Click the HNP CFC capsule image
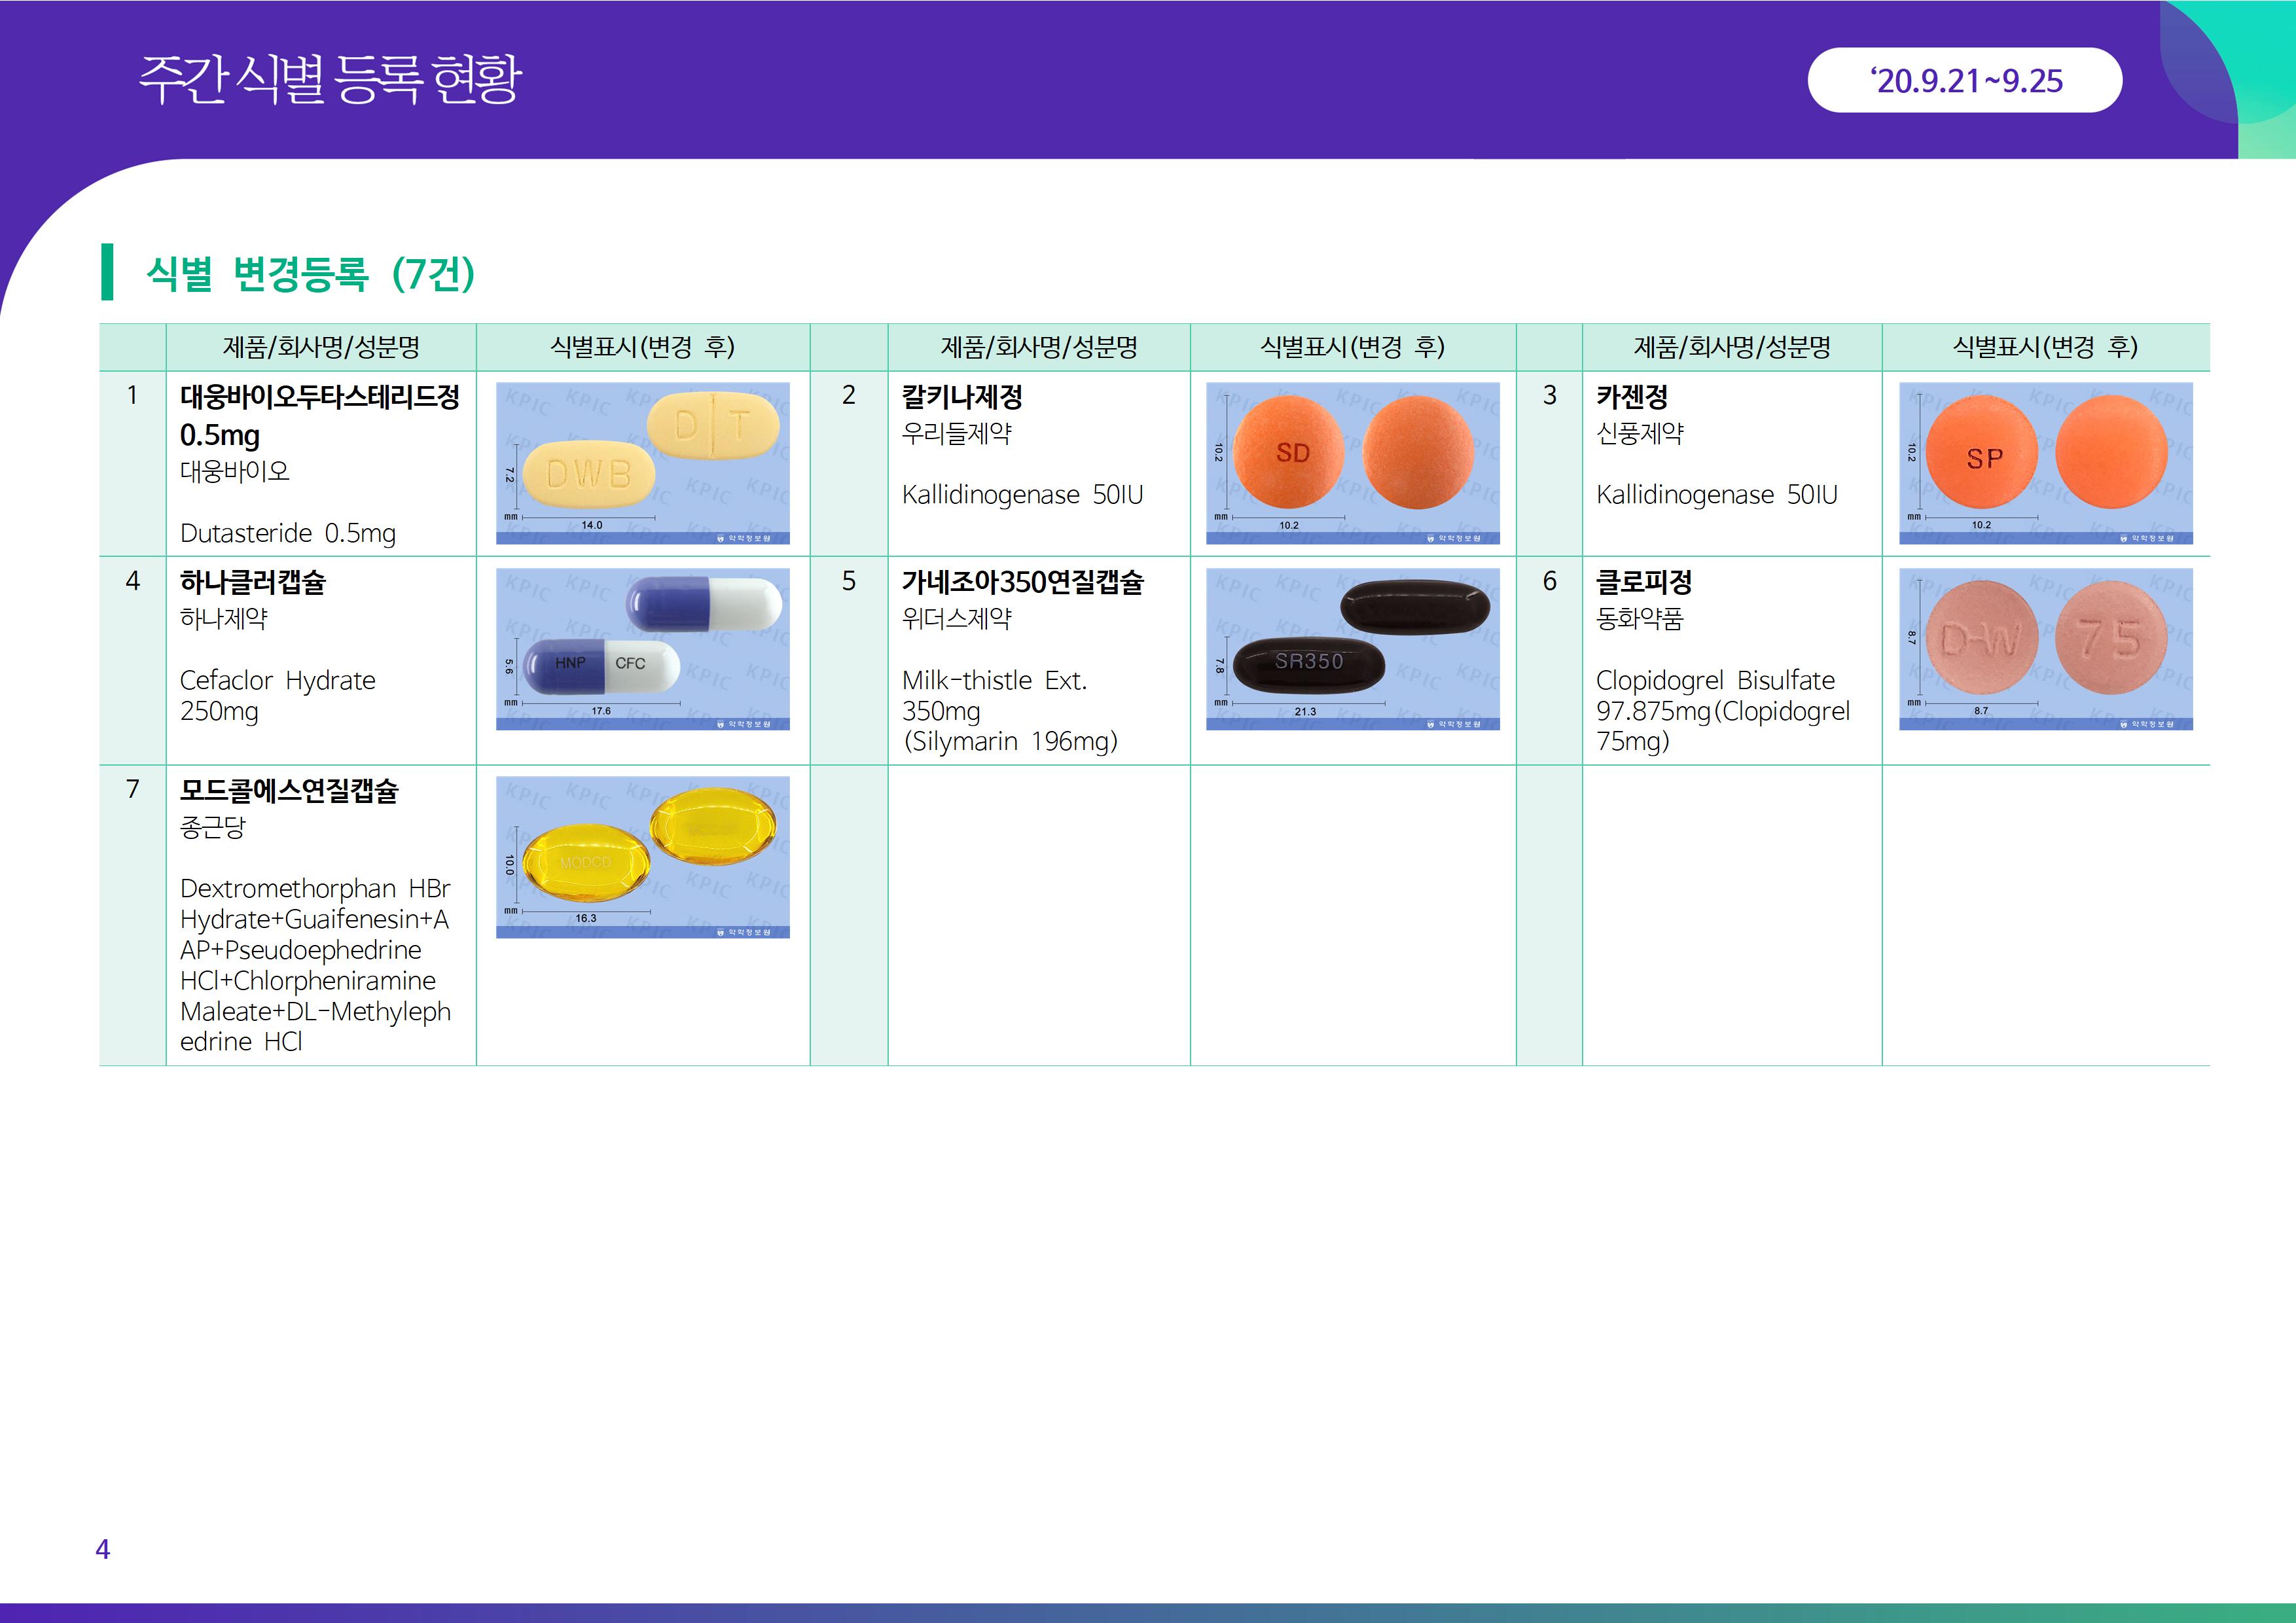2296x1623 pixels. pos(642,648)
